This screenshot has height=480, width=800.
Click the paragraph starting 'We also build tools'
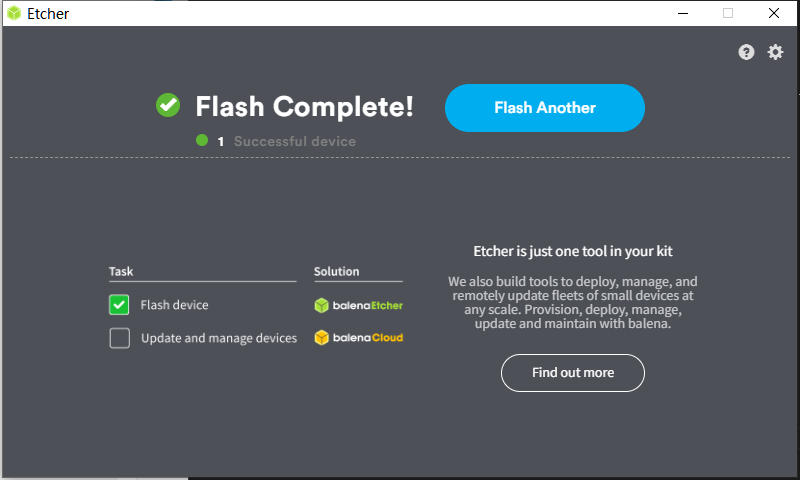coord(572,302)
